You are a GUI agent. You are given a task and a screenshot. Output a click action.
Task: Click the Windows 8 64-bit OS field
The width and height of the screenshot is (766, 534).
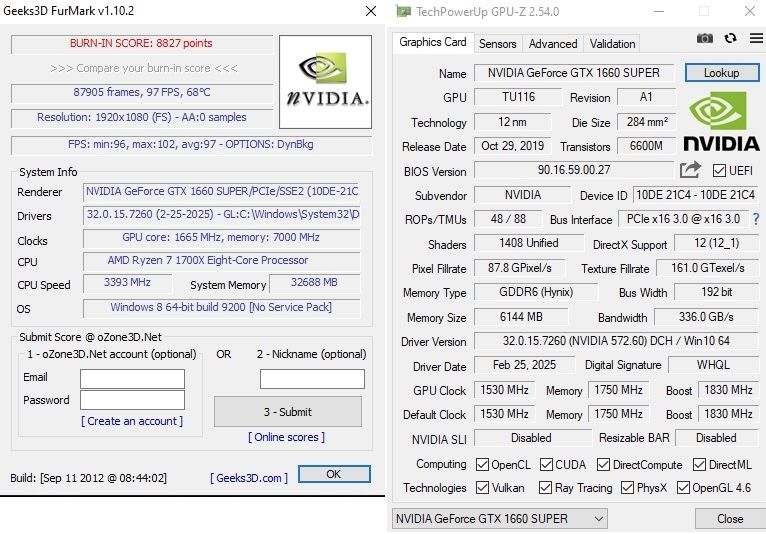[222, 307]
